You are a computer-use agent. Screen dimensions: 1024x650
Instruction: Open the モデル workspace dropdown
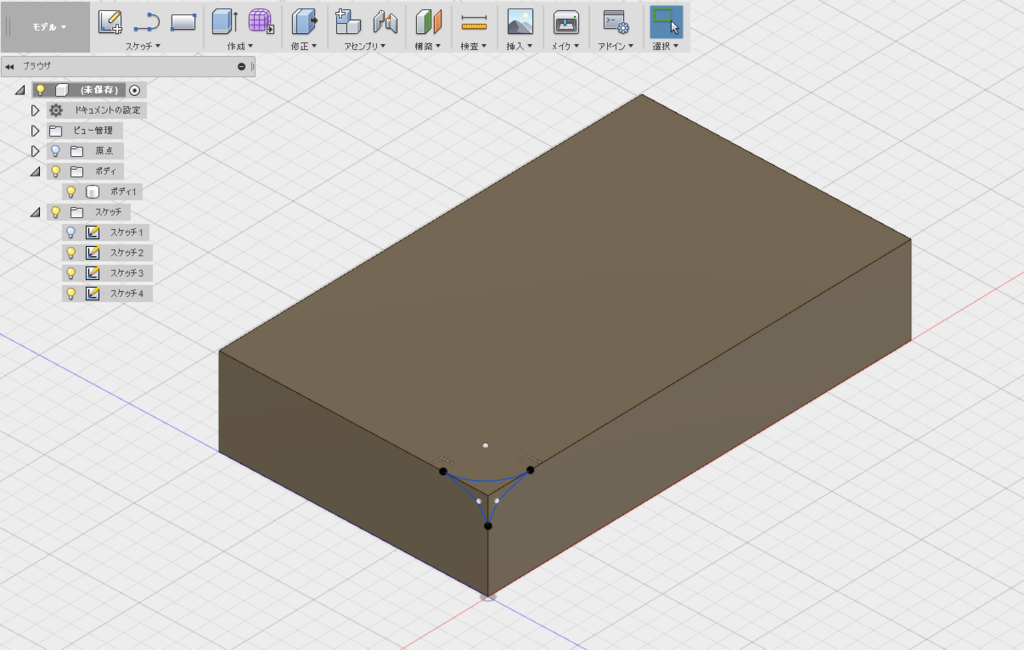(49, 27)
